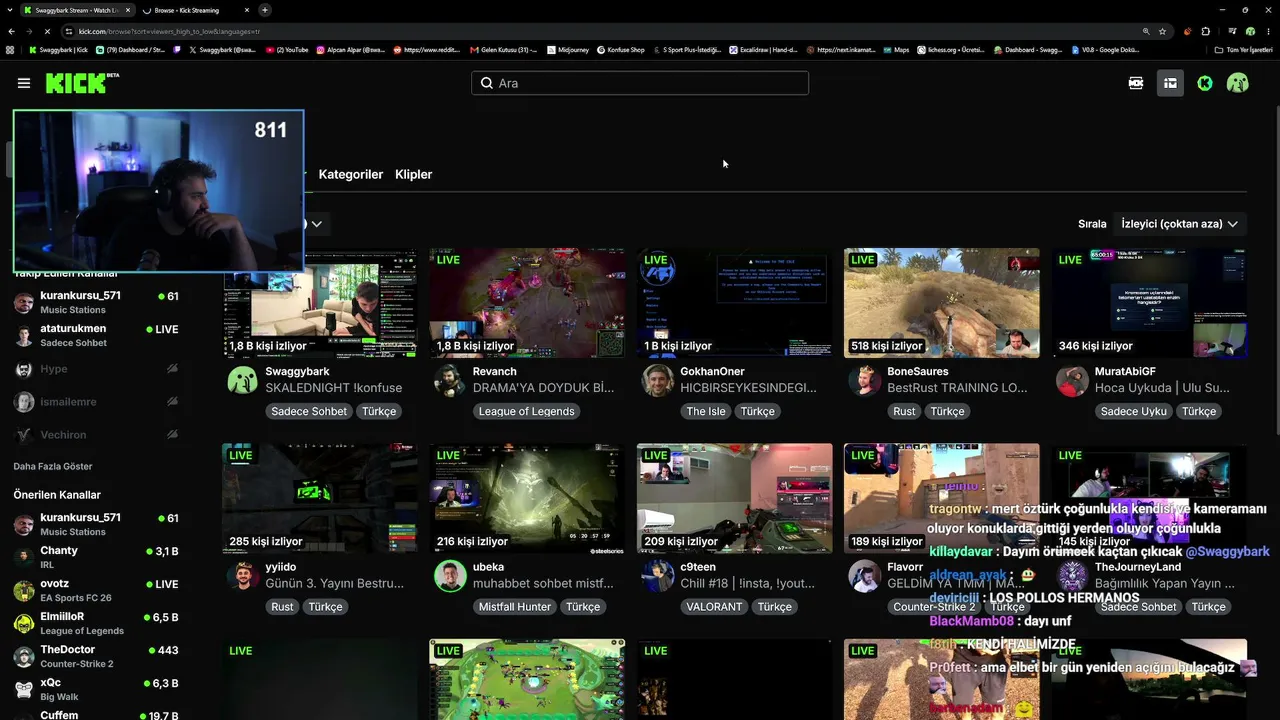Switch to the Klipler tab
This screenshot has height=720, width=1280.
[x=414, y=174]
